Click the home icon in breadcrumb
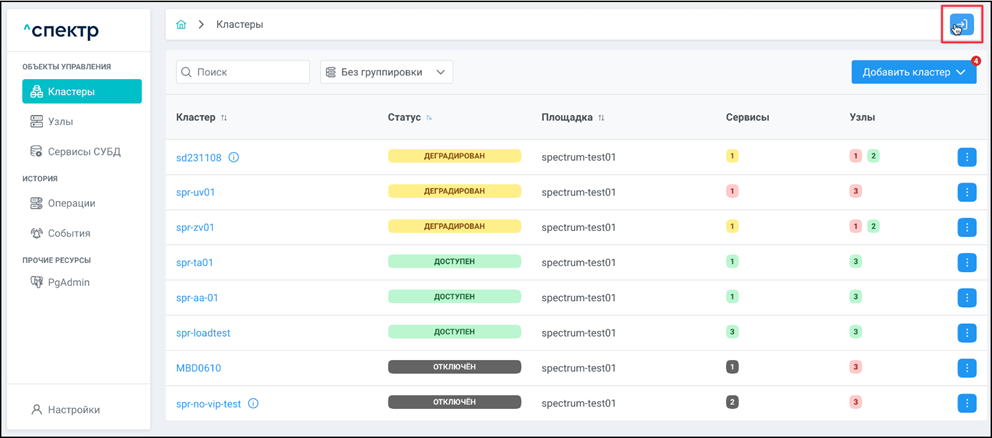This screenshot has width=992, height=438. coord(181,24)
